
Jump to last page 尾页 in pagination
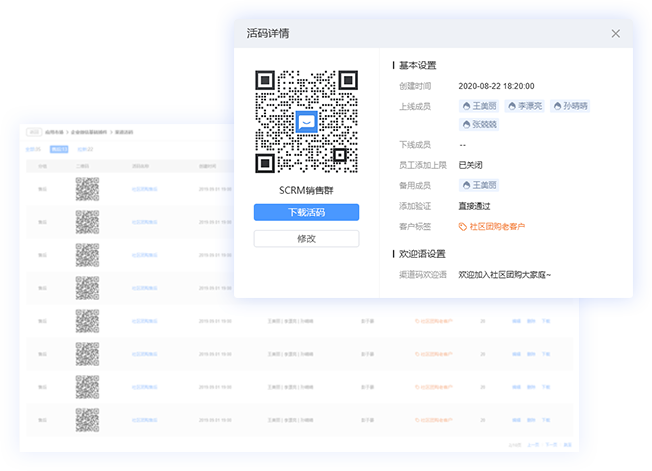[568, 445]
